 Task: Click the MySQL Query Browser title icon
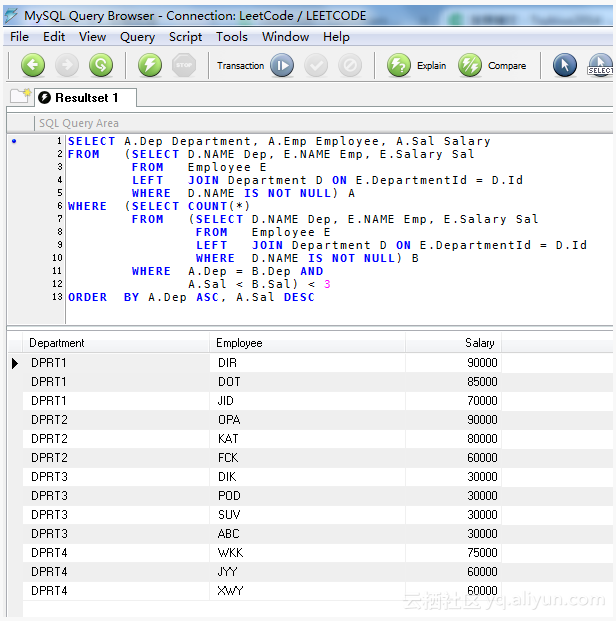point(11,16)
